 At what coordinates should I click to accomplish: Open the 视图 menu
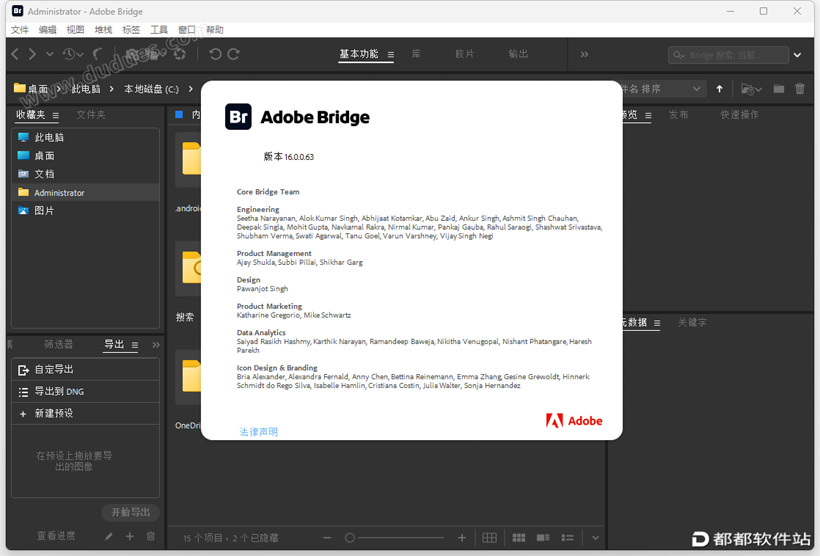coord(75,30)
